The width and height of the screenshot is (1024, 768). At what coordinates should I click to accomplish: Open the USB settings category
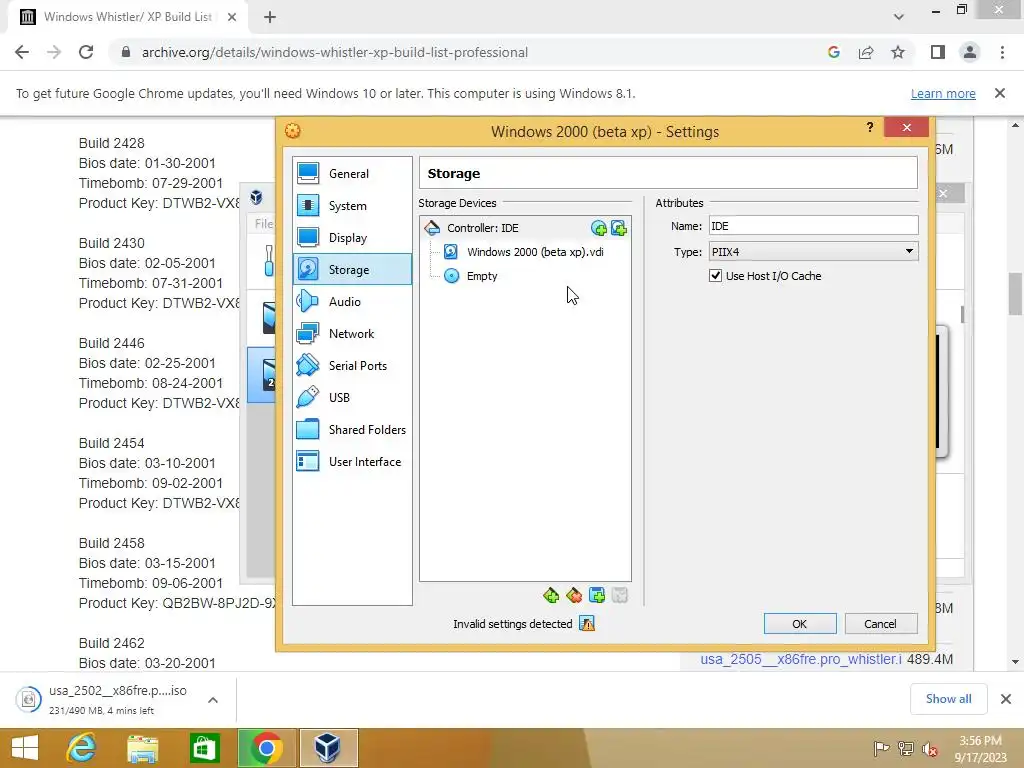352,398
